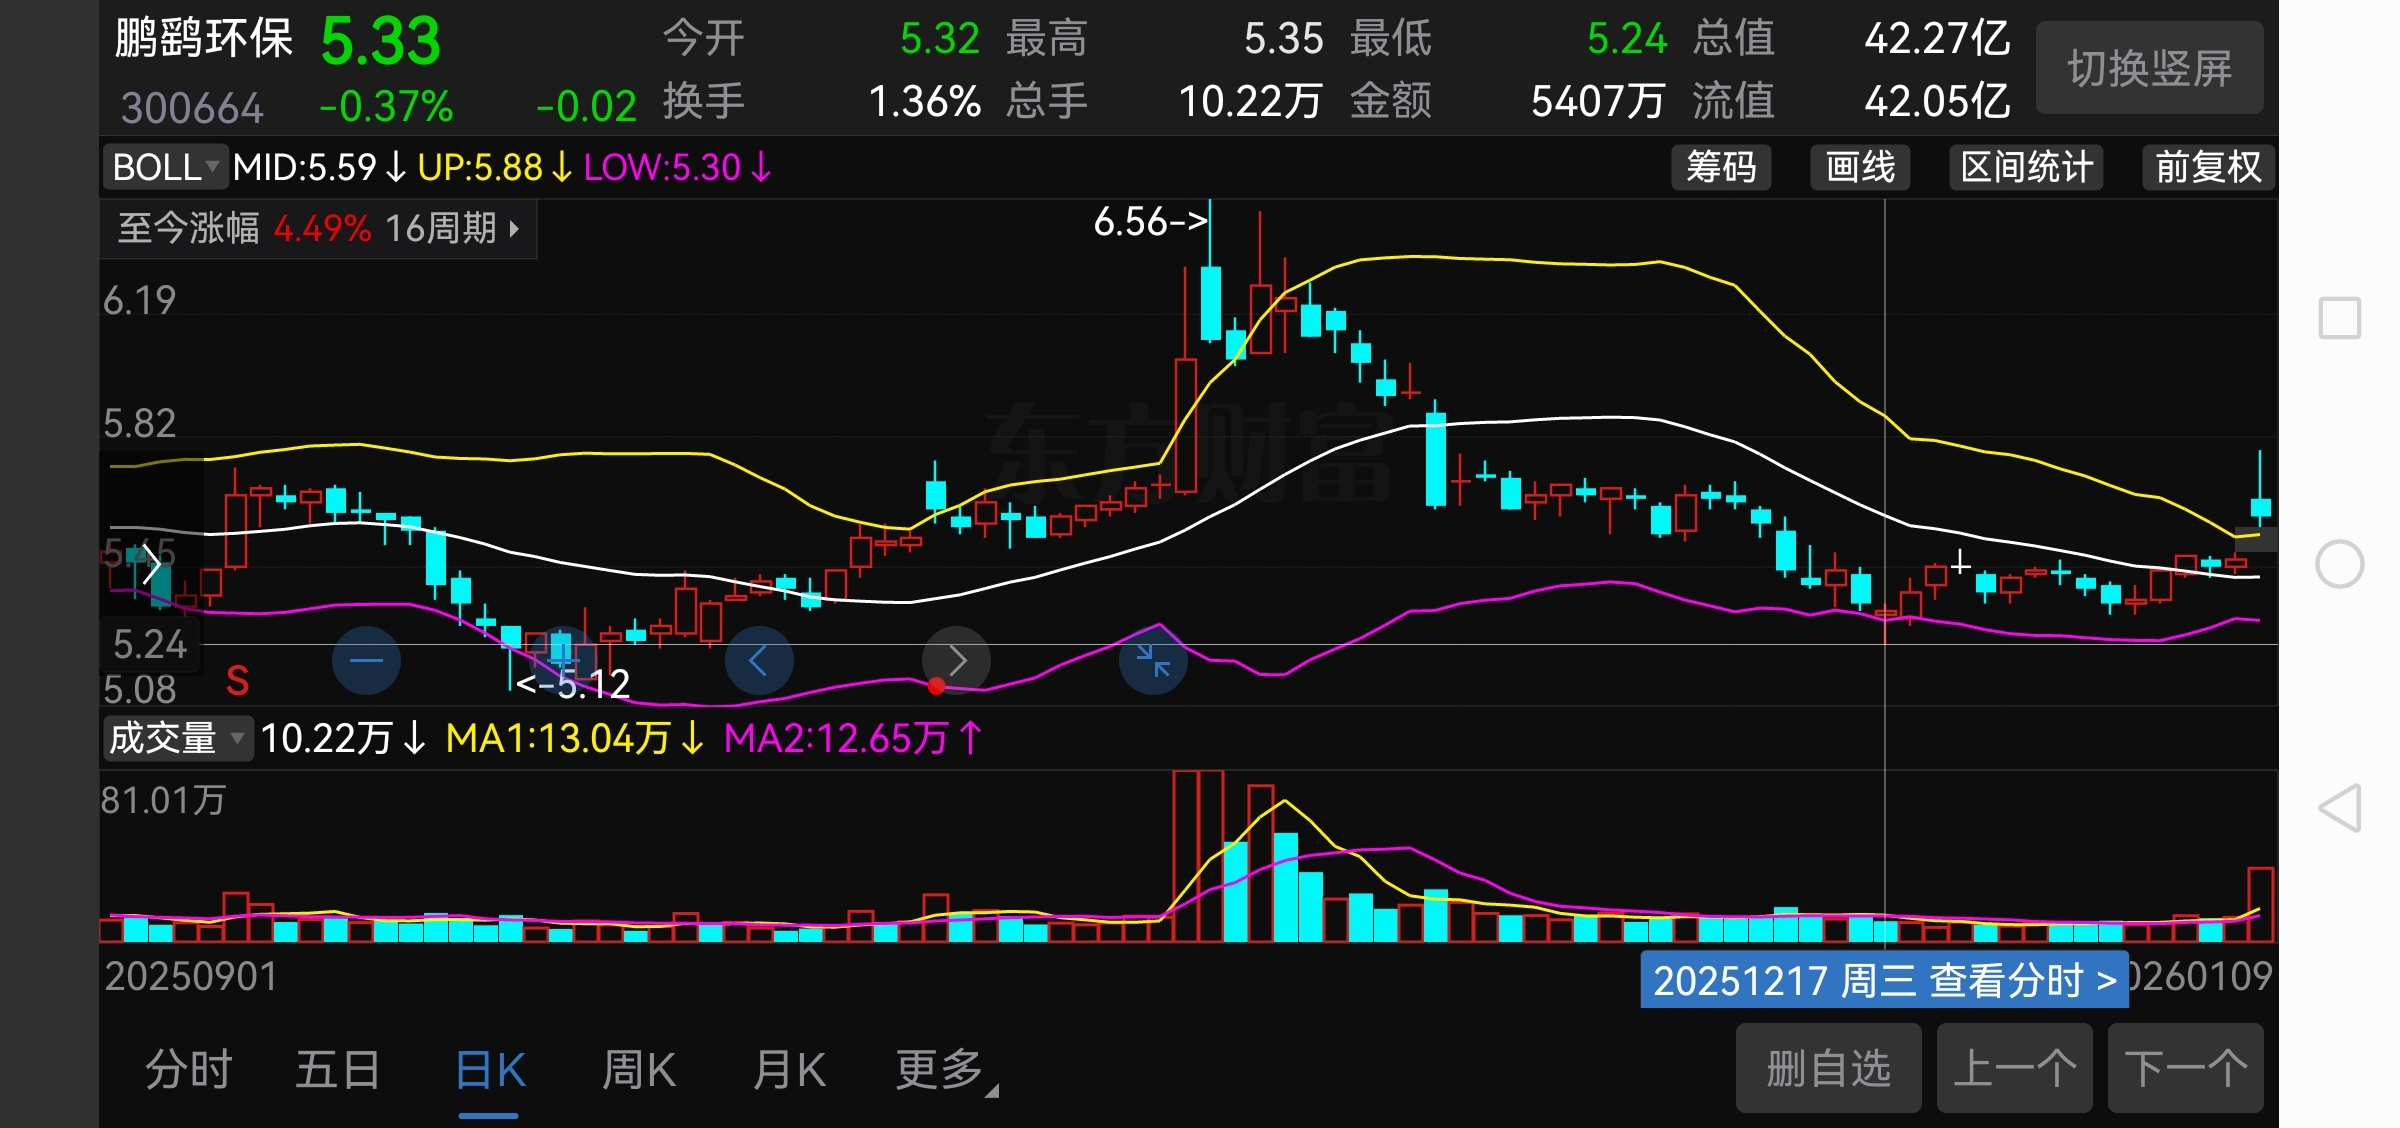This screenshot has width=2400, height=1128.
Task: Switch to the 分时 intraday tab
Action: pos(188,1069)
